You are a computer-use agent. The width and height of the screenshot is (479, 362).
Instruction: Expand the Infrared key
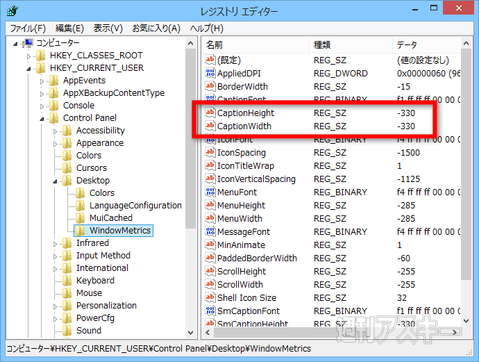55,244
